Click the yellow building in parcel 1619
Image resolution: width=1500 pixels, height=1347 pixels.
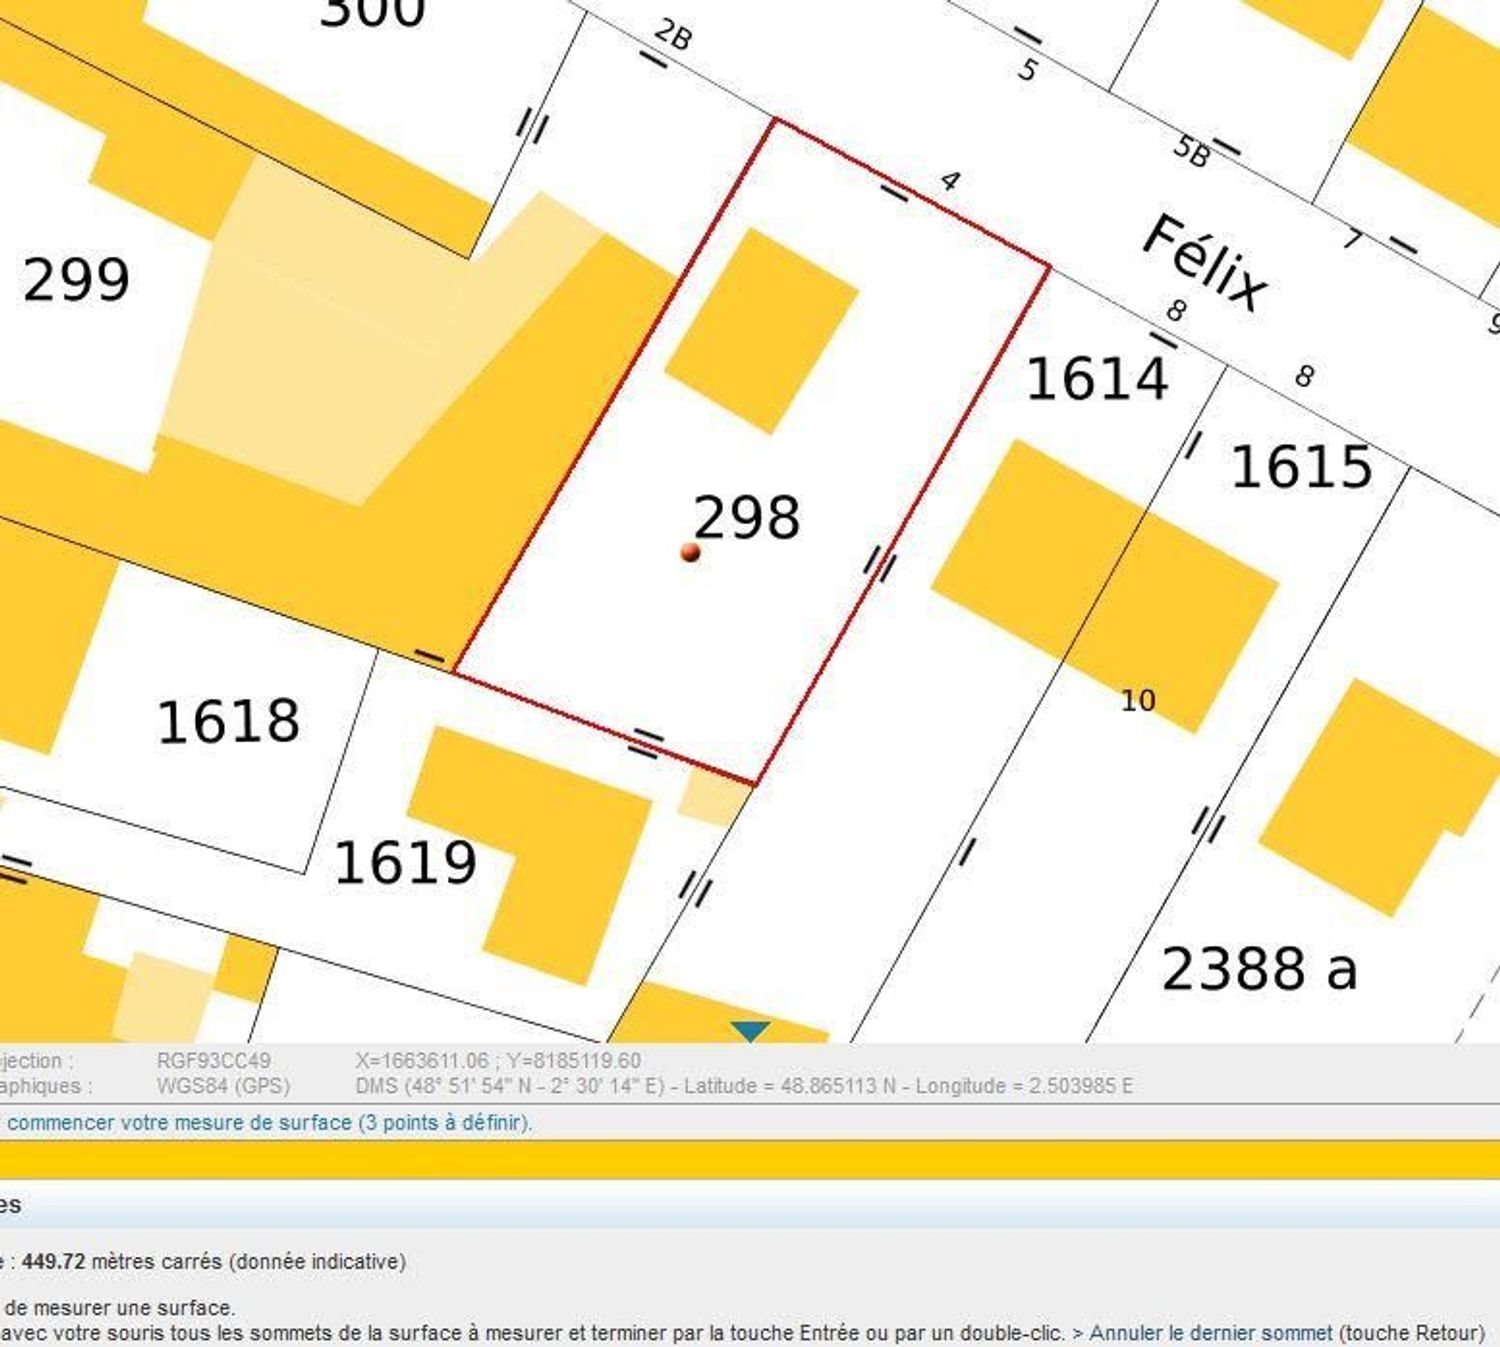(530, 855)
